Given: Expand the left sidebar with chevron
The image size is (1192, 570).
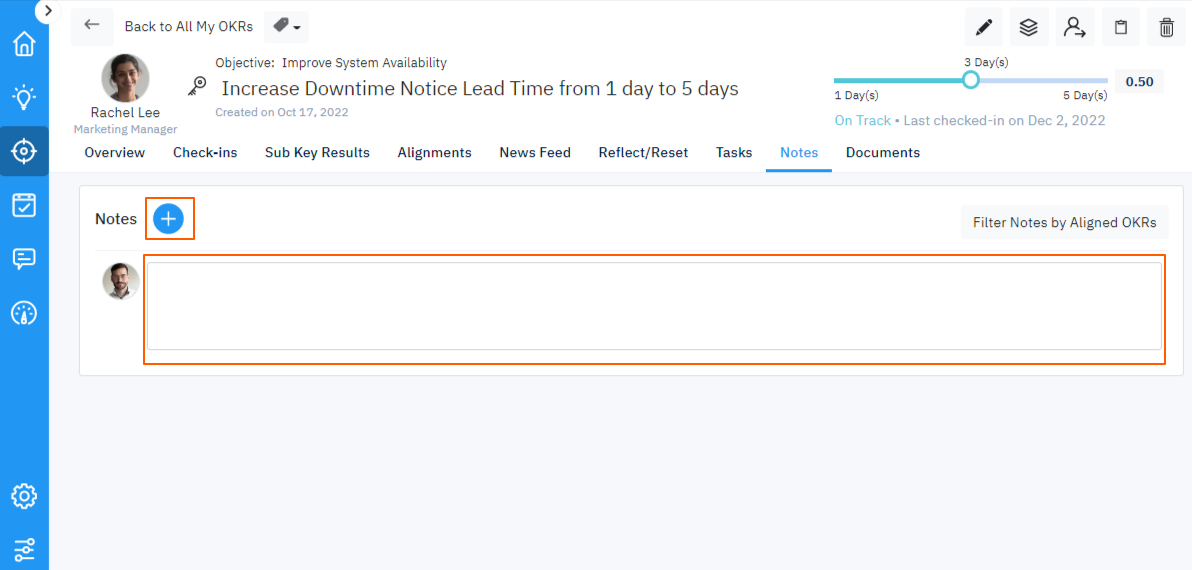Looking at the screenshot, I should [47, 10].
